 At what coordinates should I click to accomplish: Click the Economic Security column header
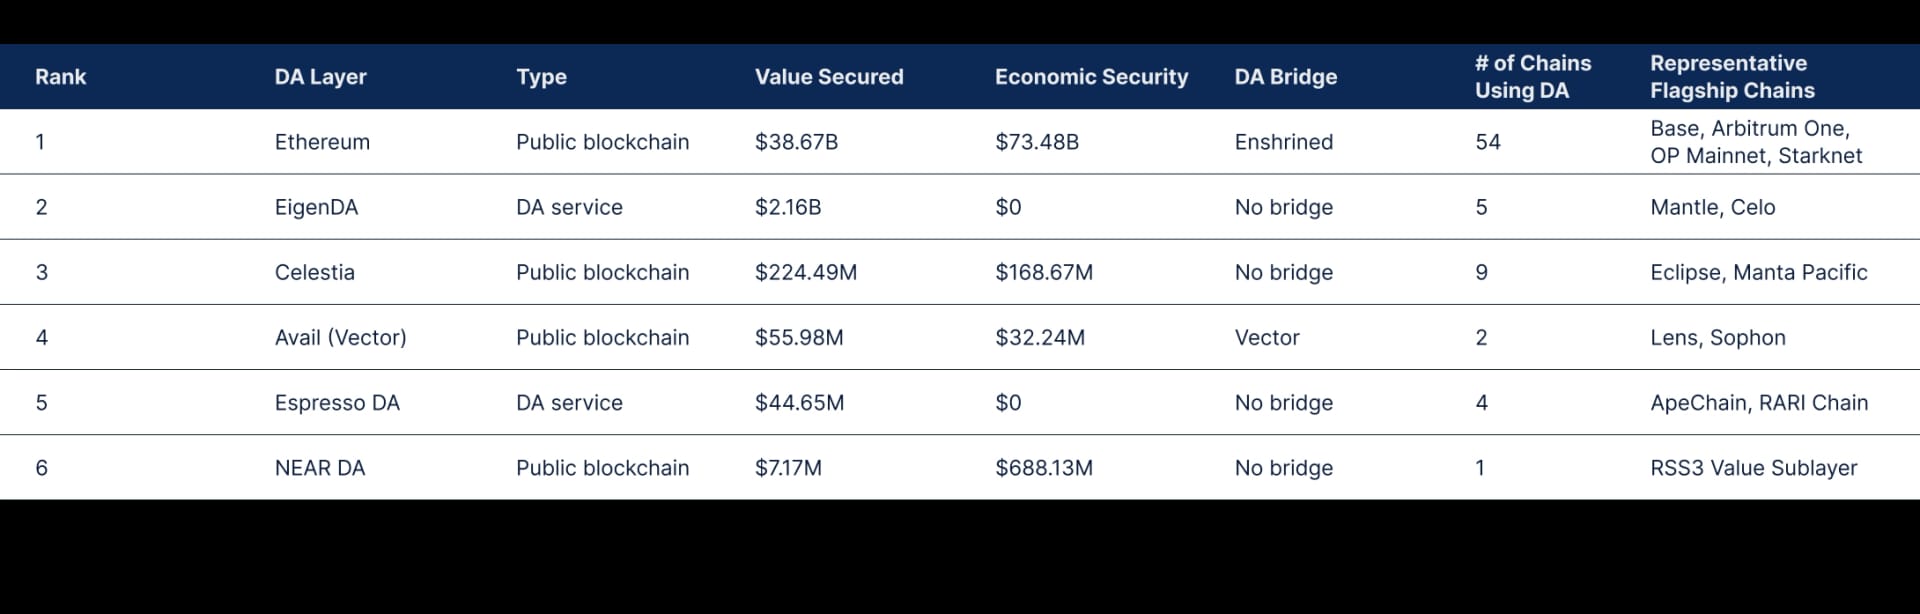[1091, 77]
